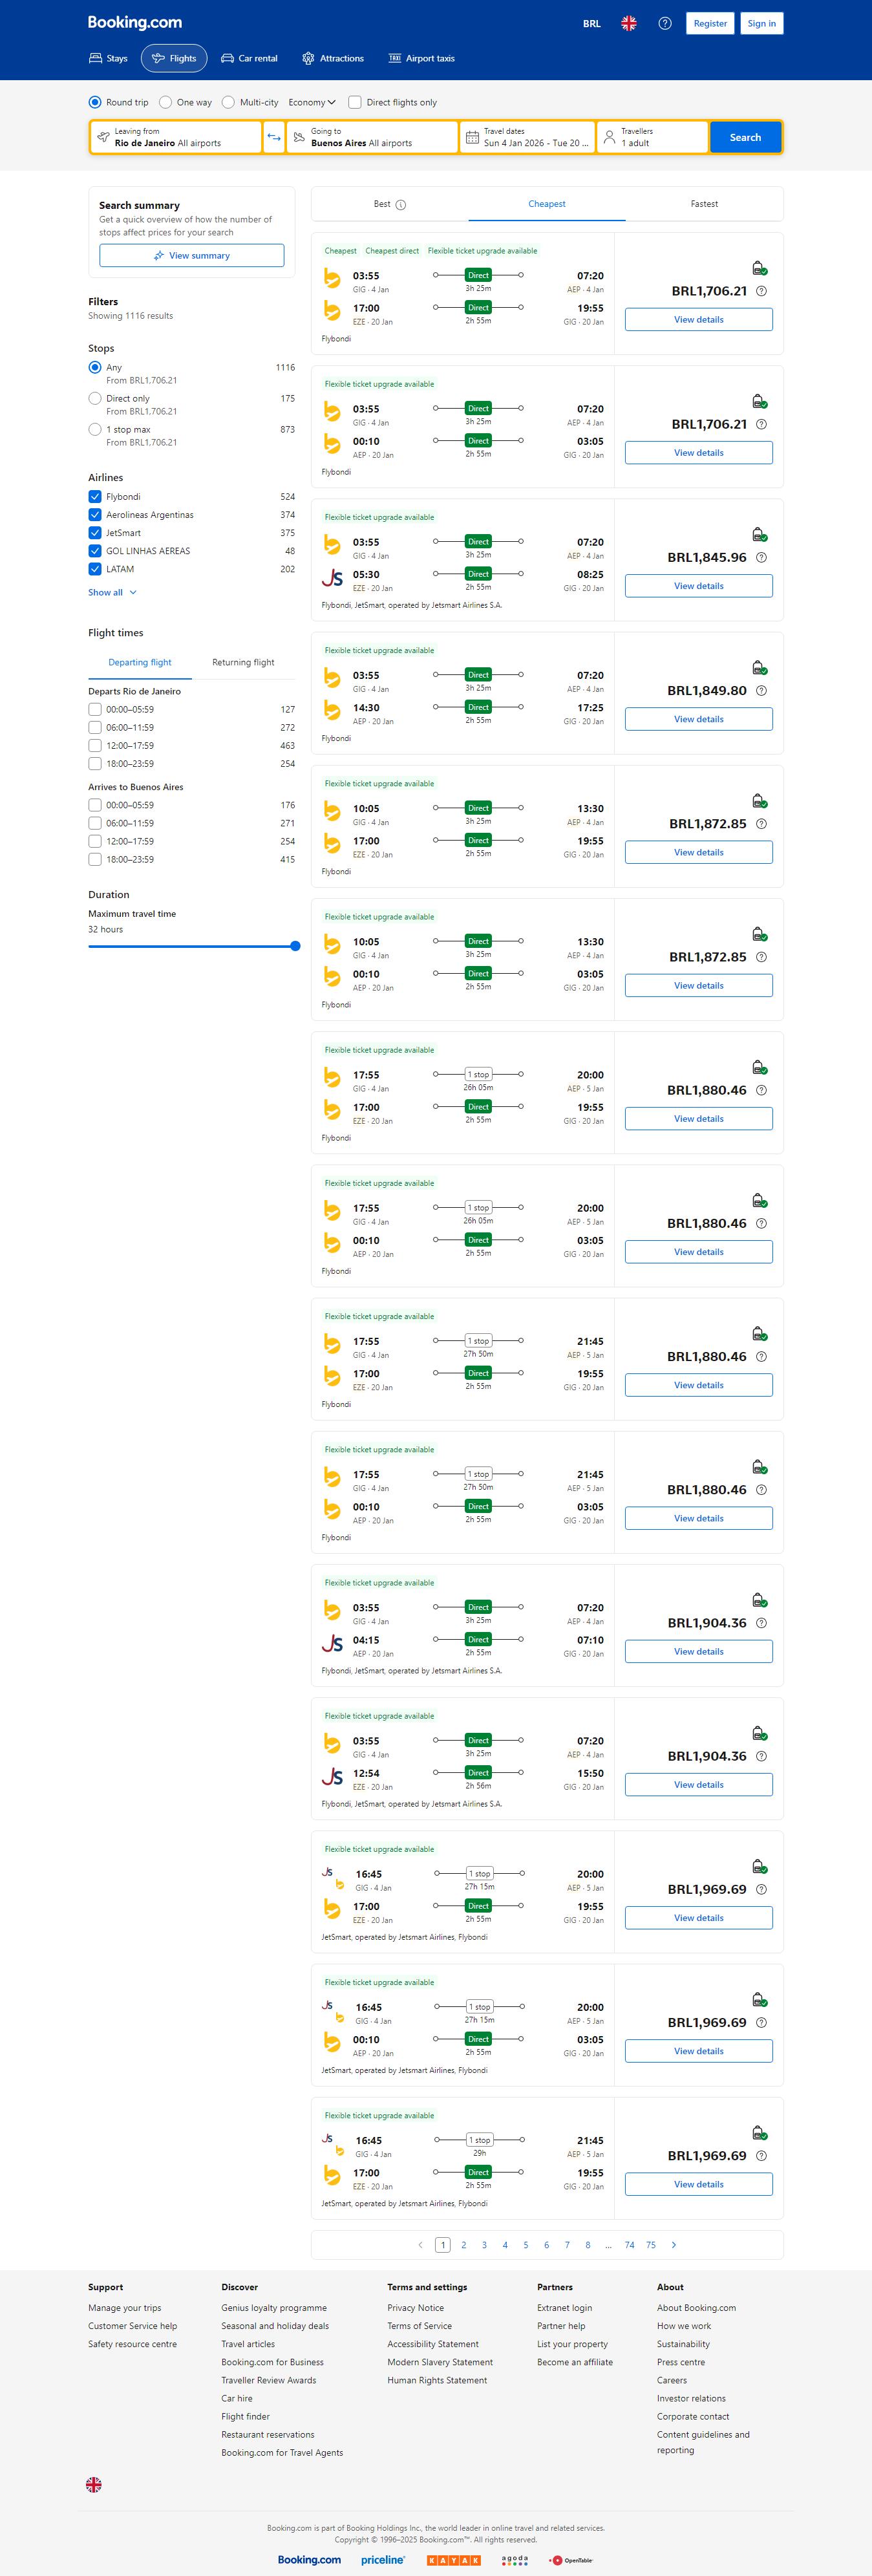
Task: Click the Booking.com logo in header
Action: pos(135,22)
